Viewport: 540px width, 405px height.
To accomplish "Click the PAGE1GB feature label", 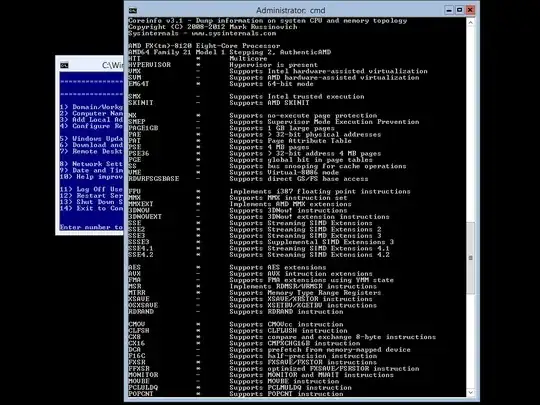I will (x=143, y=128).
